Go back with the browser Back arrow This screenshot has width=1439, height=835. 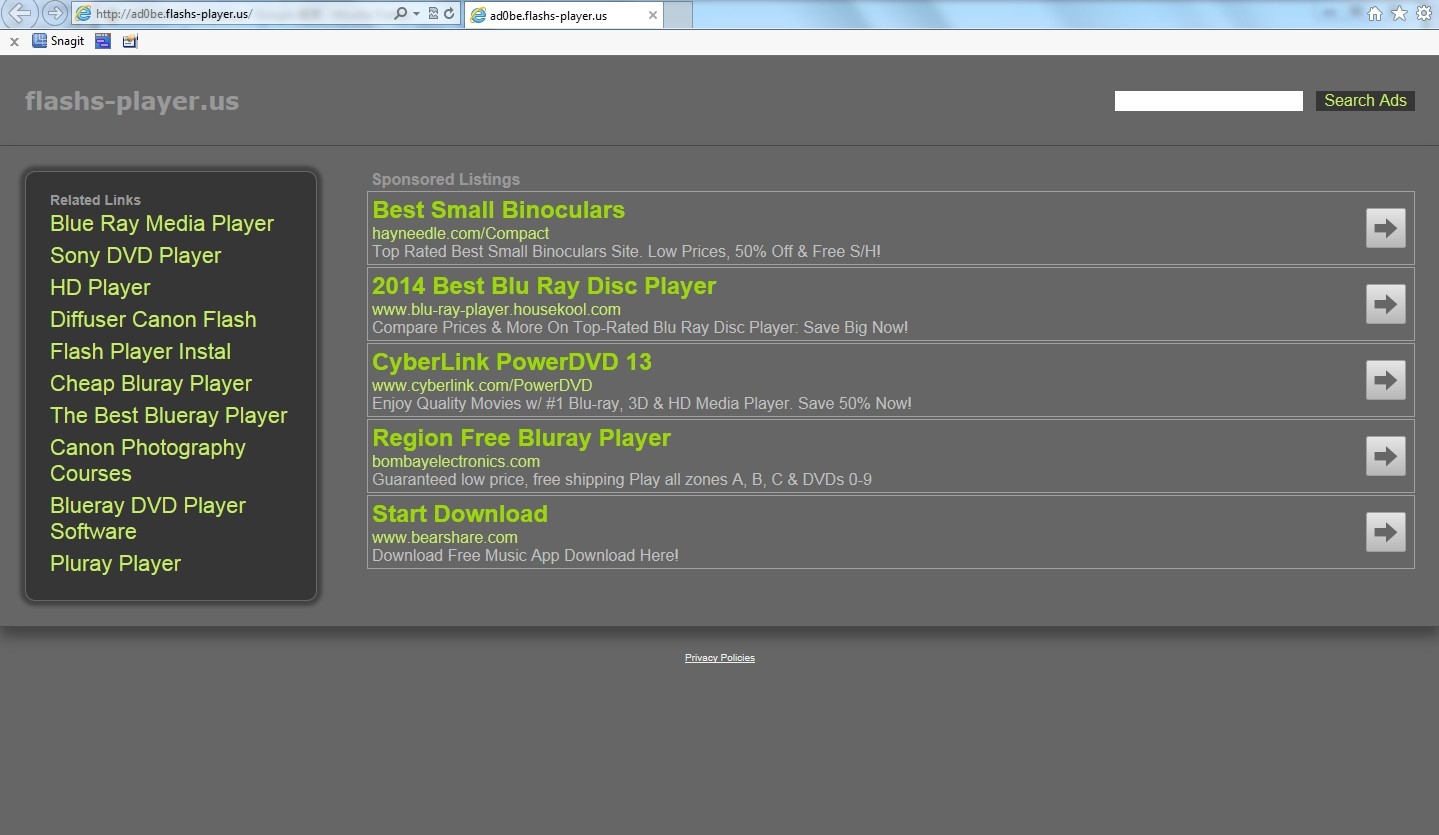tap(20, 13)
